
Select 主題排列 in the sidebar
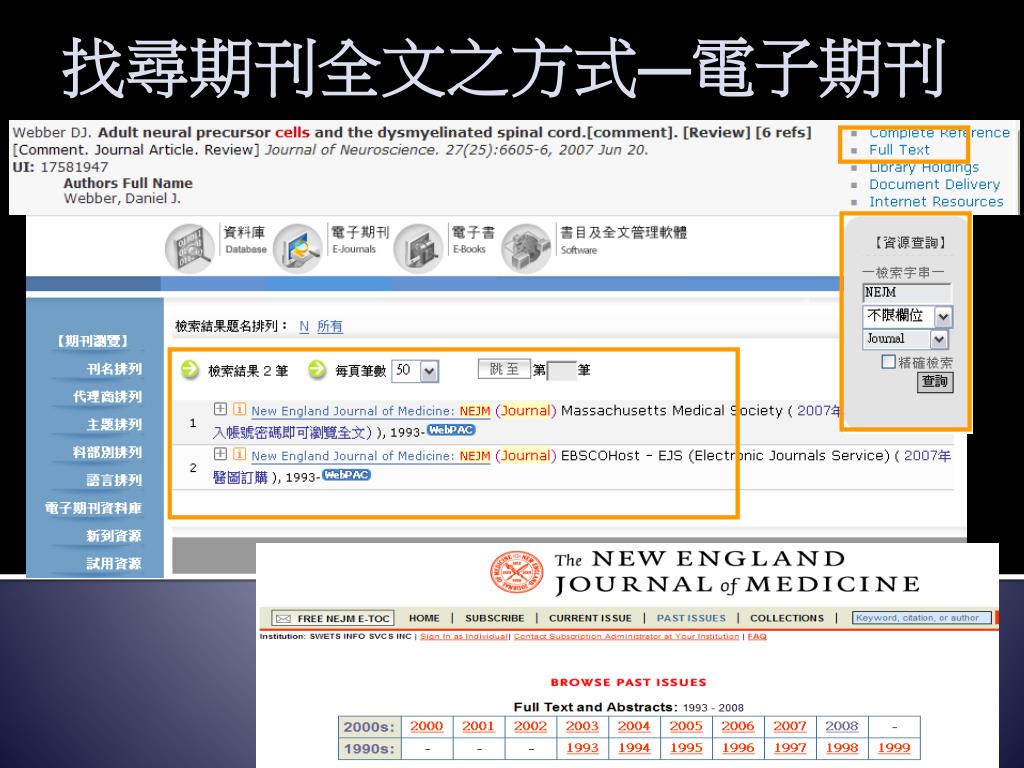click(114, 424)
